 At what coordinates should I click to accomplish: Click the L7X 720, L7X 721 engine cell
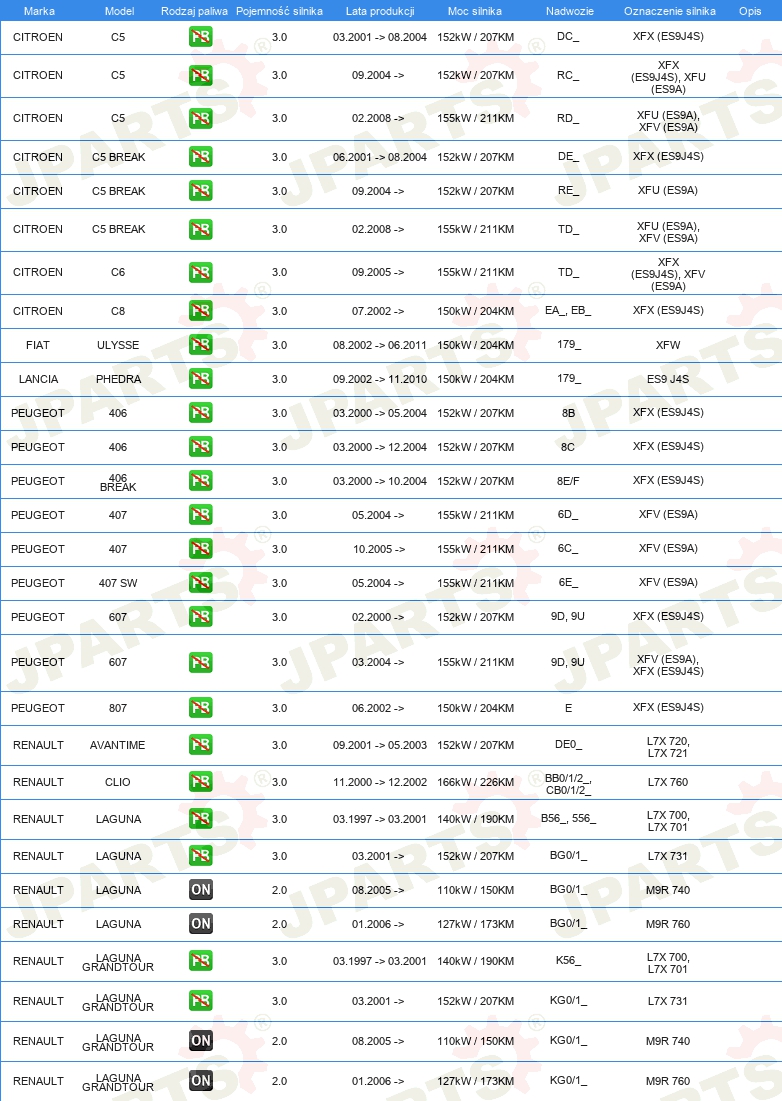(x=668, y=747)
